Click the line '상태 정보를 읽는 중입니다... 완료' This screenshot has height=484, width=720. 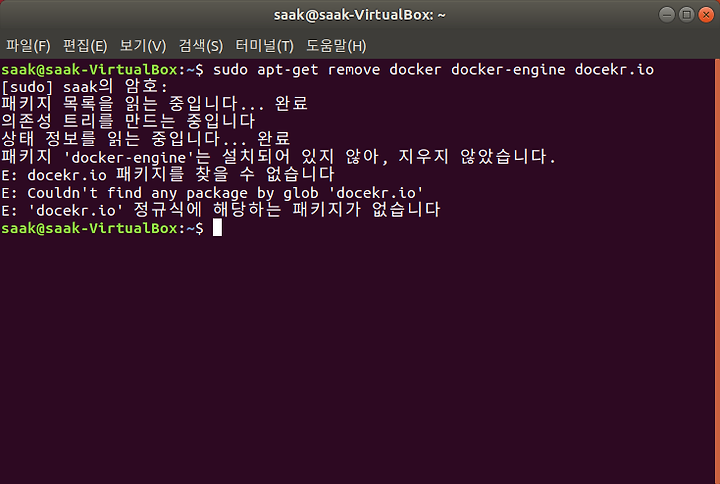146,139
